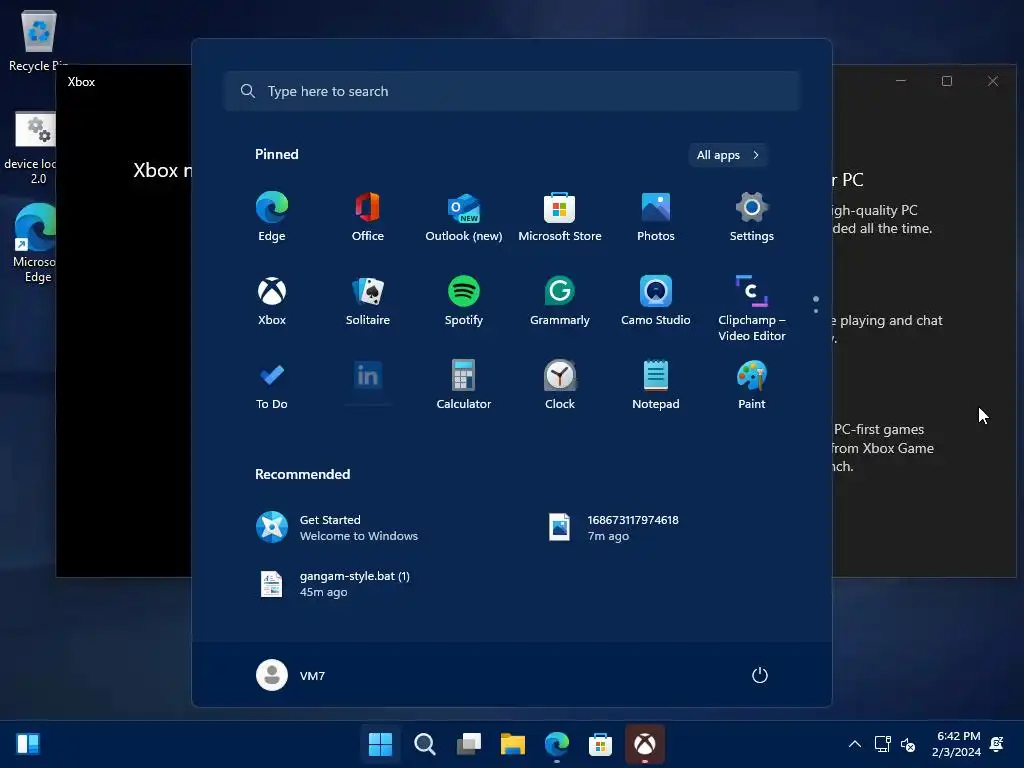Close the Xbox window
The image size is (1024, 768).
pos(993,81)
